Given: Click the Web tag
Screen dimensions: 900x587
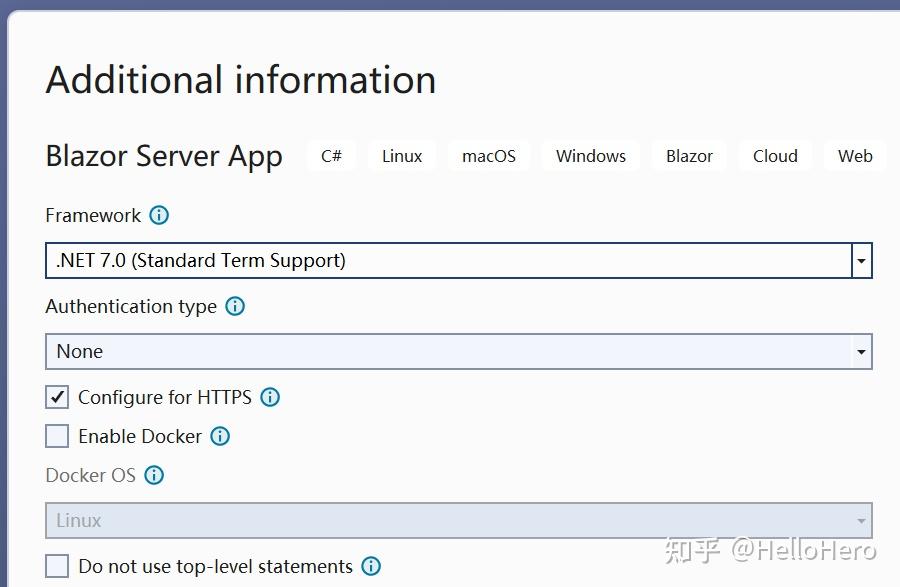Looking at the screenshot, I should pyautogui.click(x=855, y=156).
